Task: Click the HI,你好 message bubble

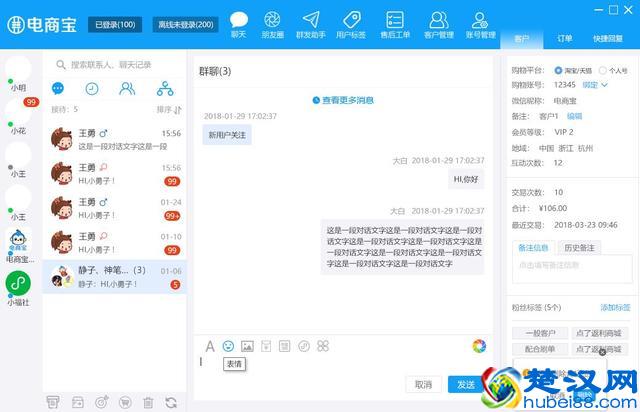Action: pos(466,179)
